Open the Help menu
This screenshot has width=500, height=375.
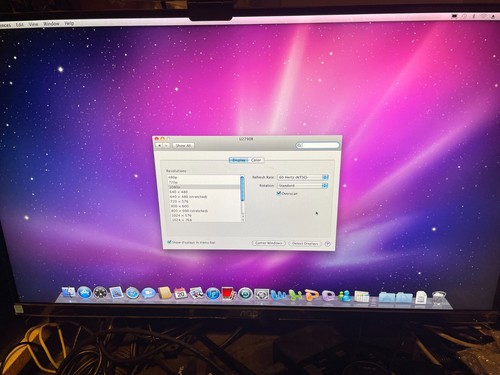[x=69, y=23]
